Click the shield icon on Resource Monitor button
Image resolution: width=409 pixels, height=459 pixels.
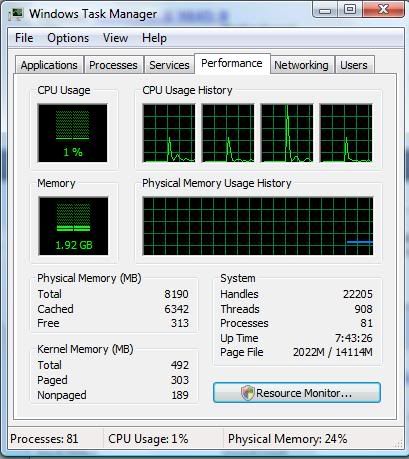(248, 393)
